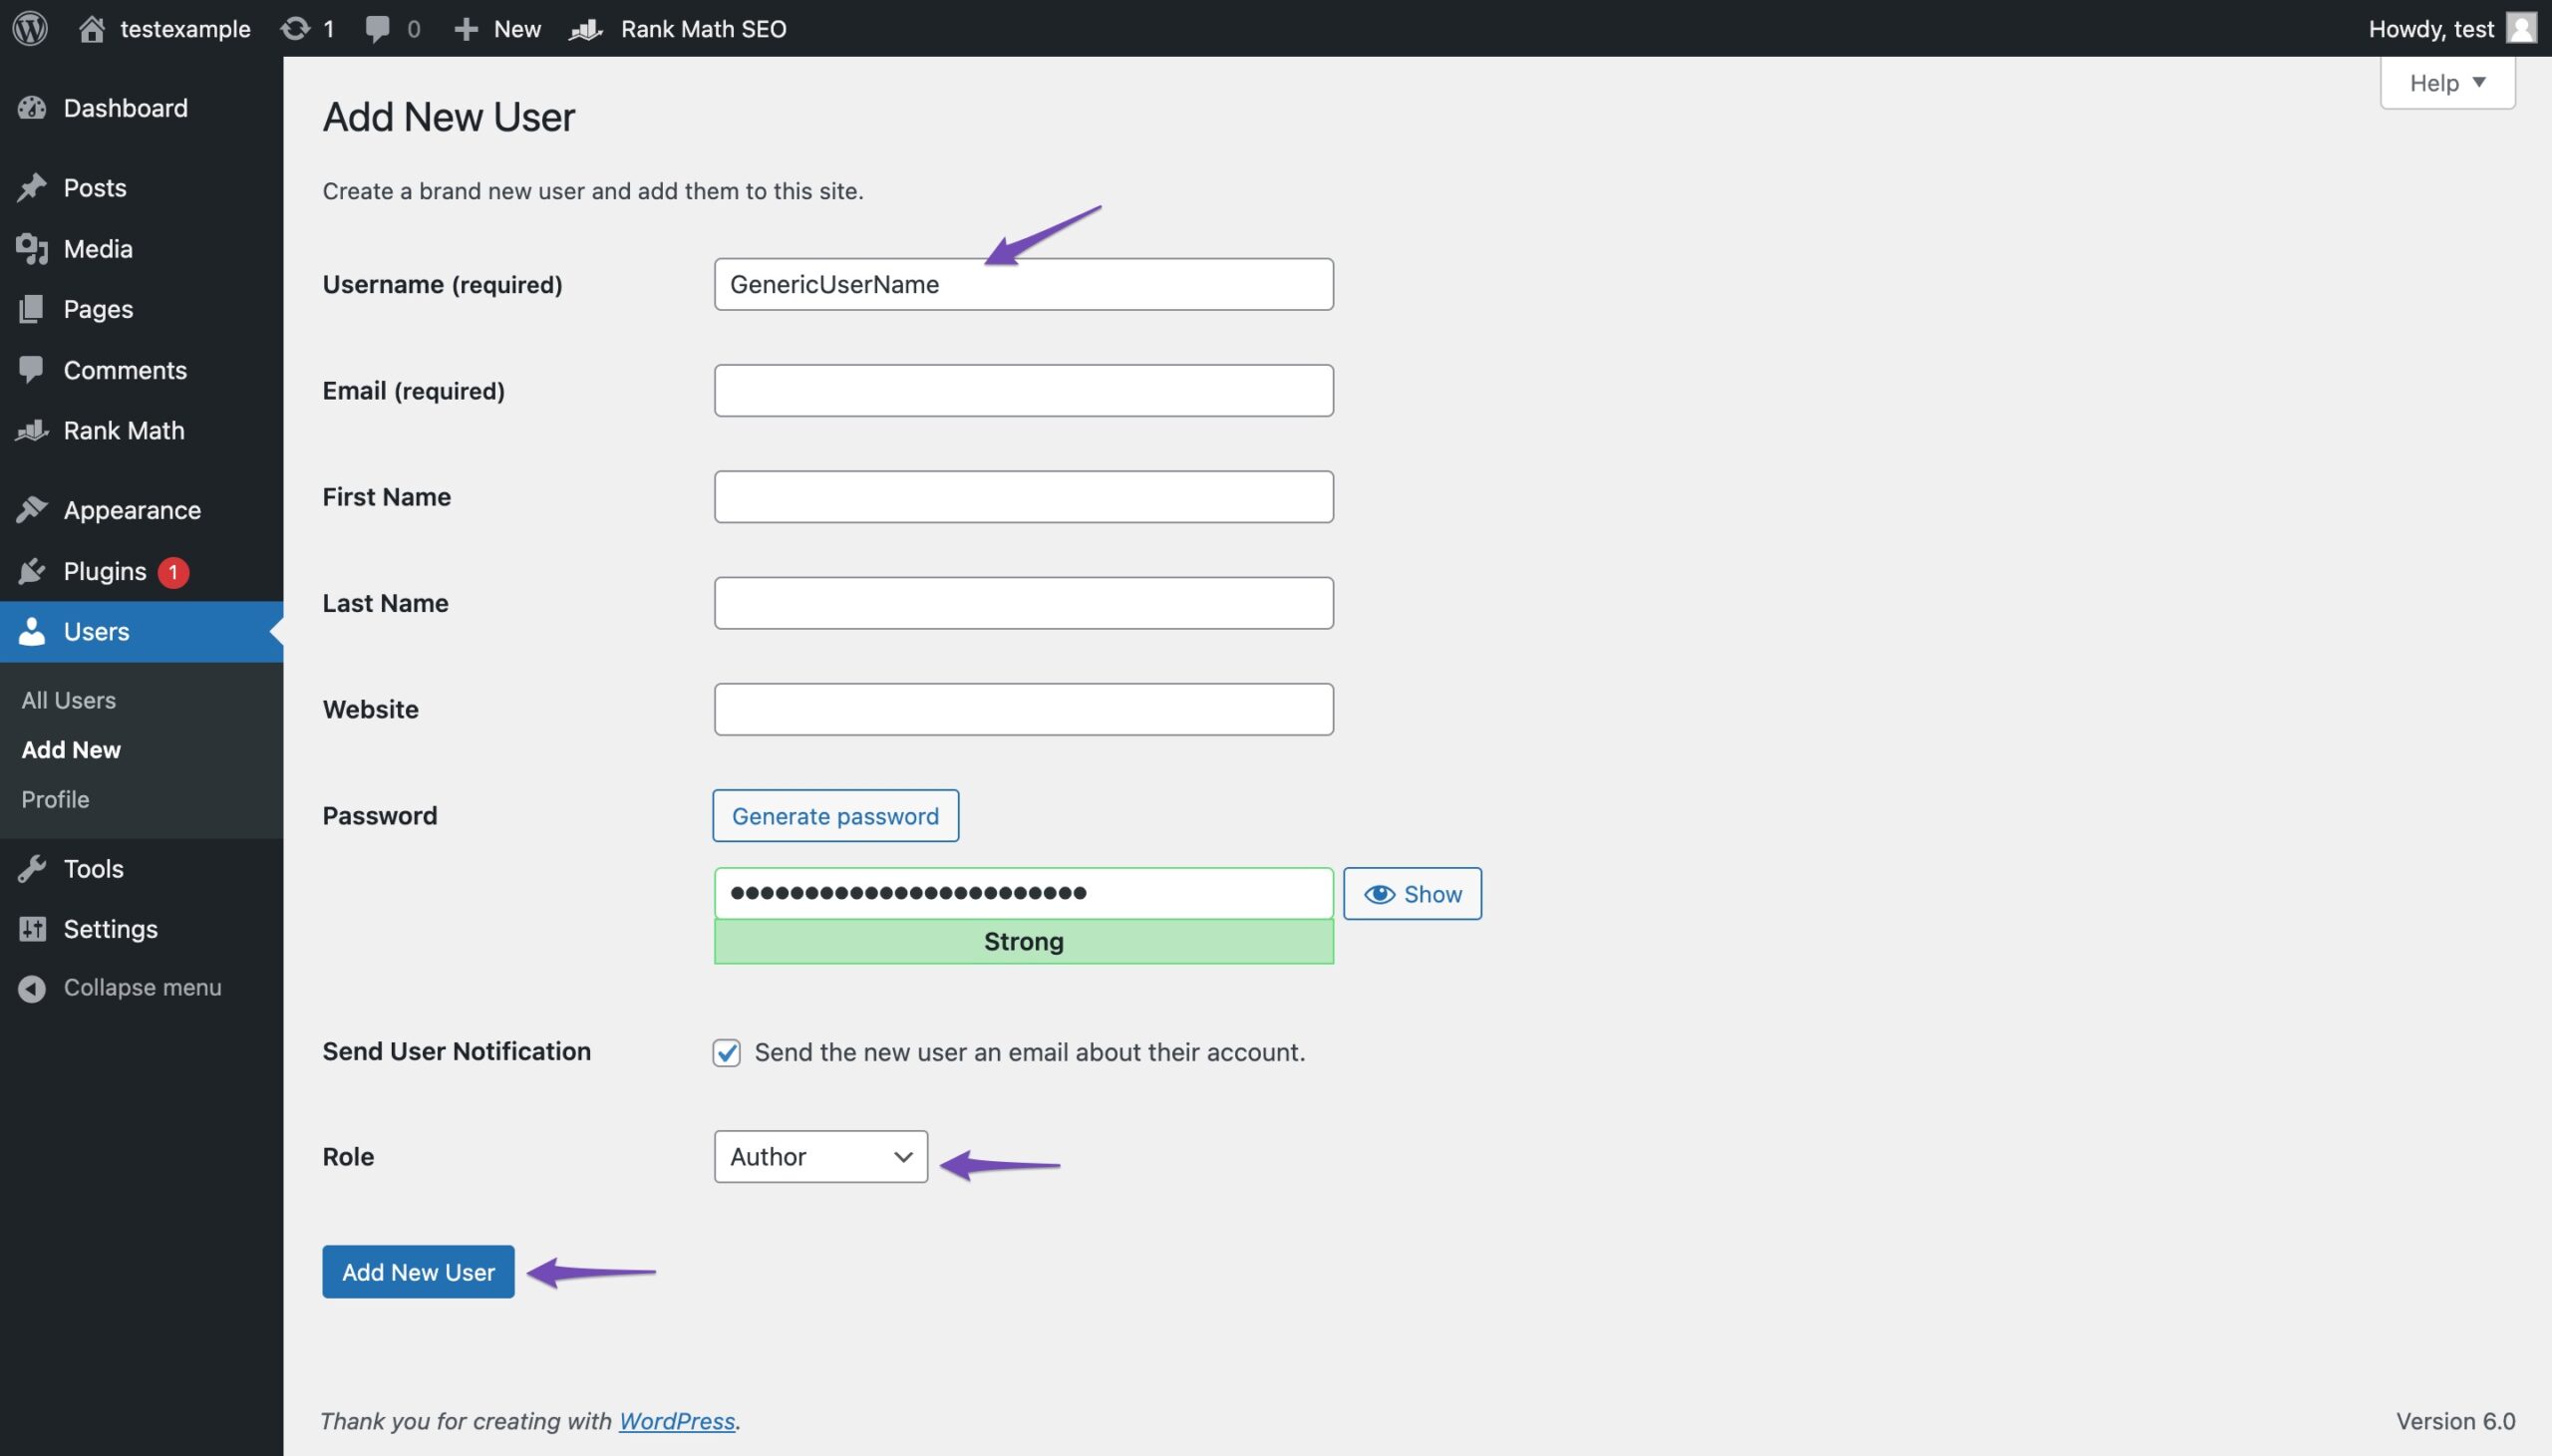The image size is (2552, 1456).
Task: Enable strong password indicator
Action: coord(1024,939)
